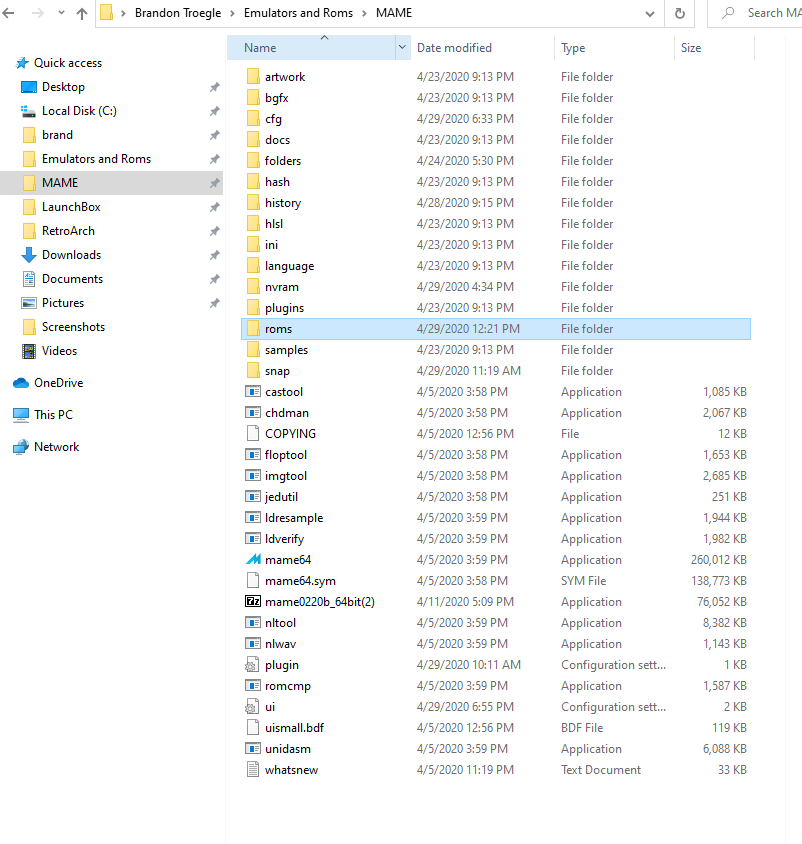Select mame0220b_64bit(2) 7z archive icon

coord(253,601)
